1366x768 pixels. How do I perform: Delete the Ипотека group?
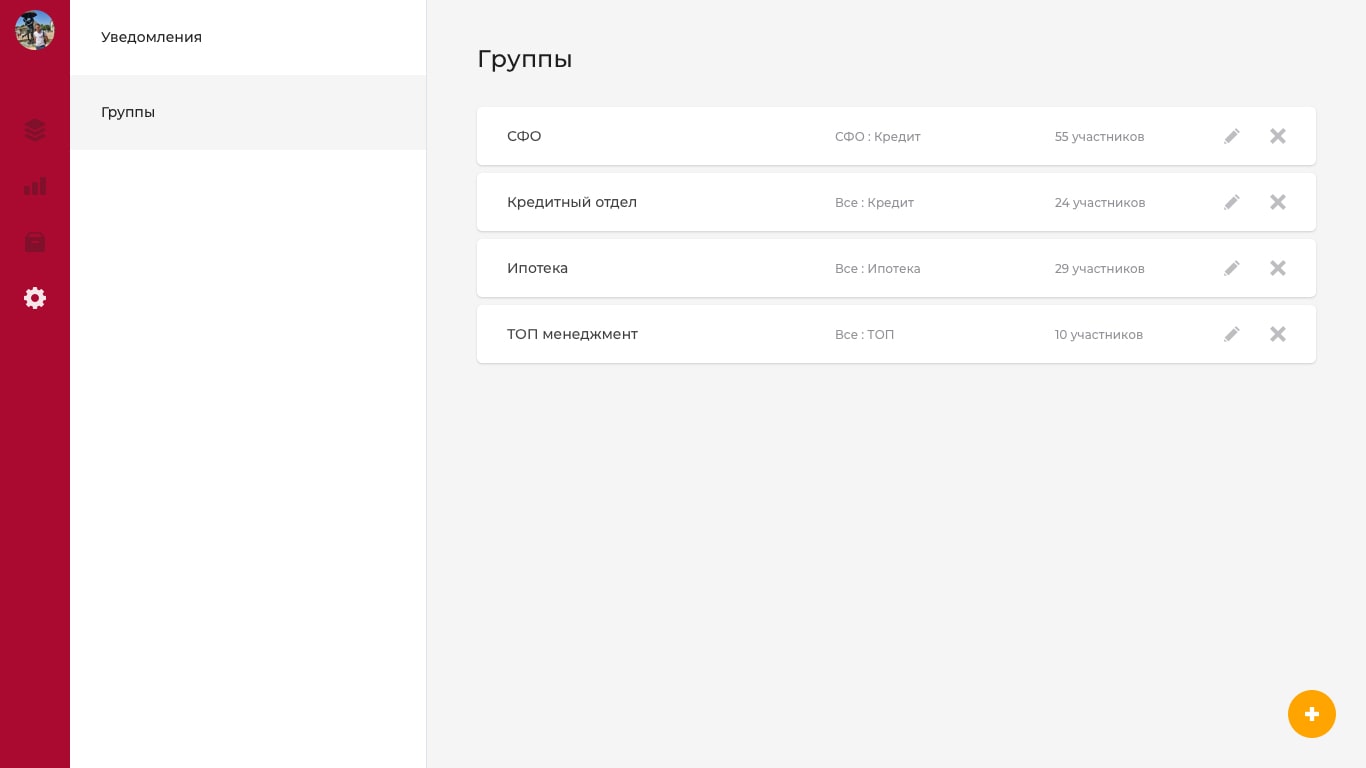click(x=1278, y=268)
